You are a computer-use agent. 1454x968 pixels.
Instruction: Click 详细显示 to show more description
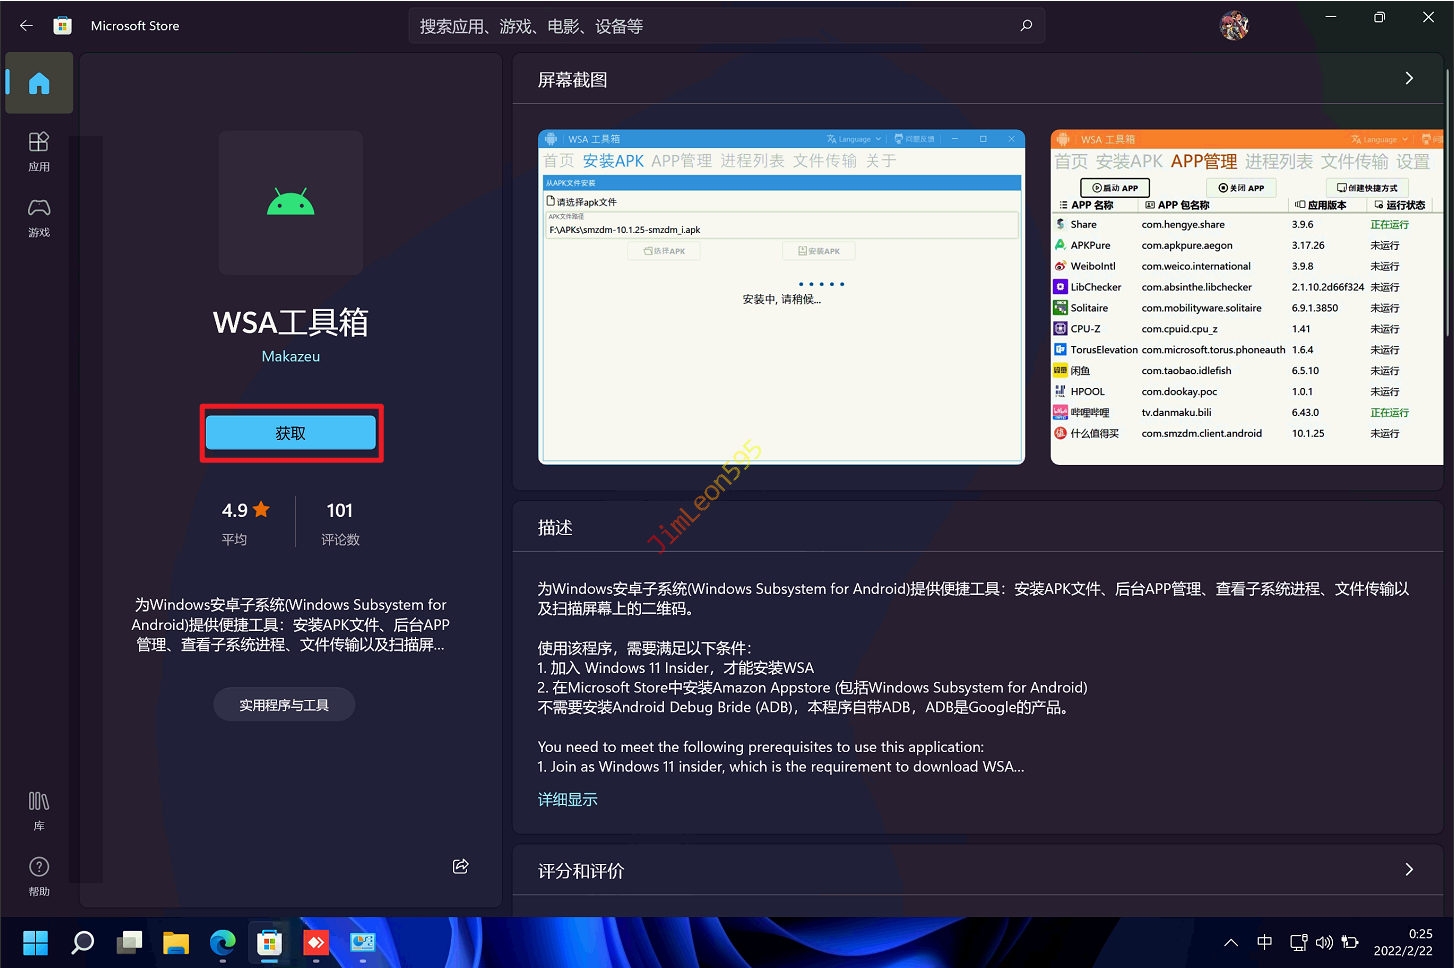(x=567, y=799)
